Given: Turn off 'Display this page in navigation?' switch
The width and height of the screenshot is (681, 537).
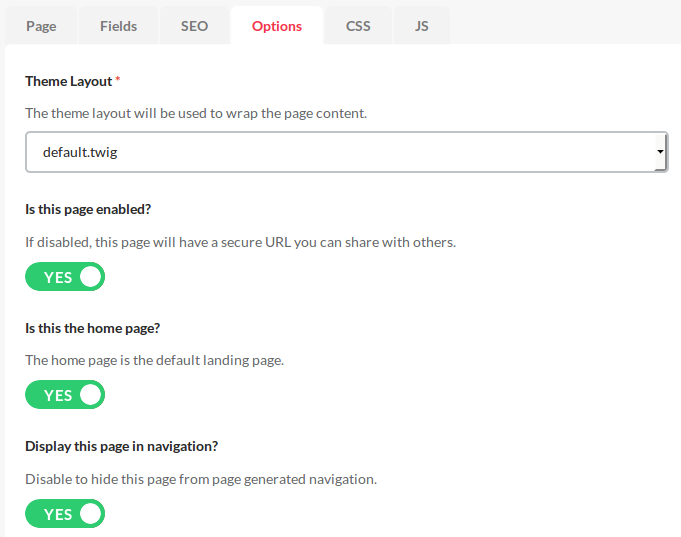Looking at the screenshot, I should [x=65, y=514].
